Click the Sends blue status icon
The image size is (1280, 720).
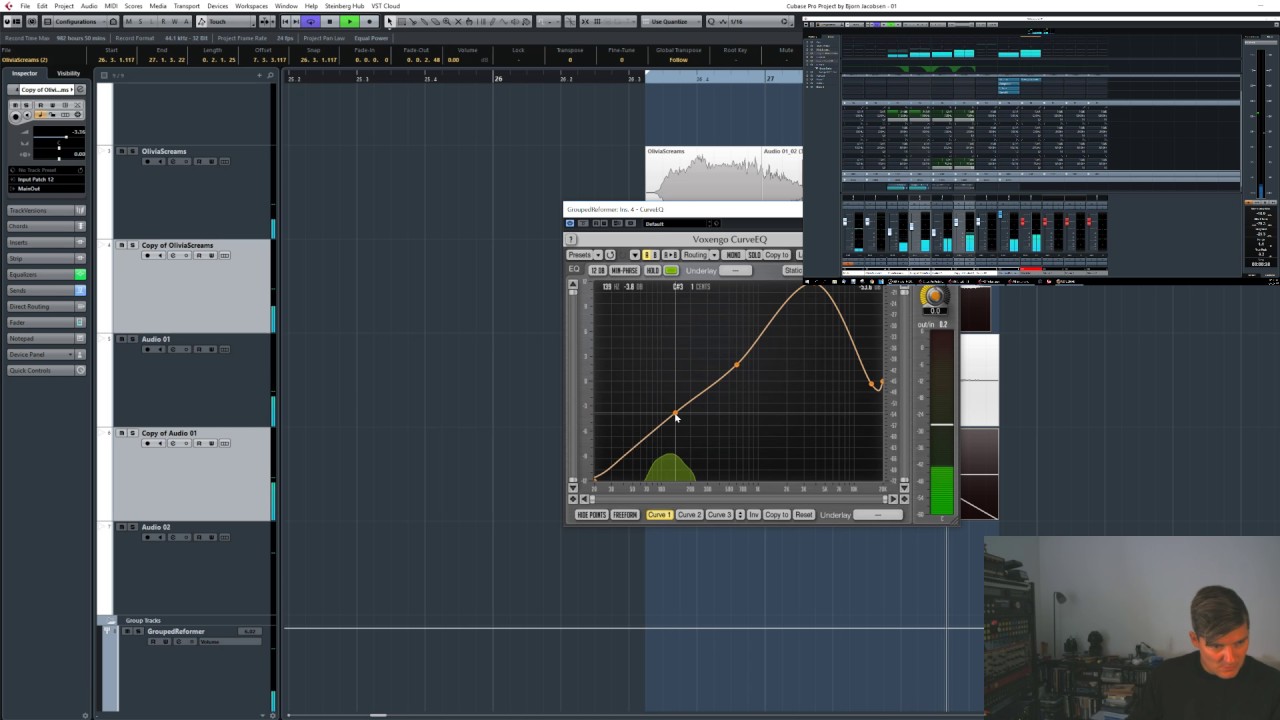pyautogui.click(x=80, y=290)
